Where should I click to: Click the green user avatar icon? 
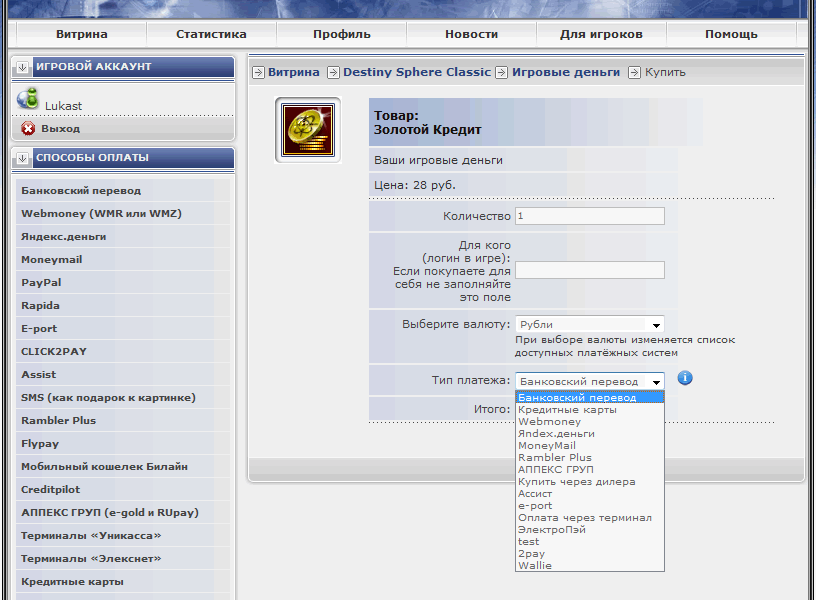[28, 99]
